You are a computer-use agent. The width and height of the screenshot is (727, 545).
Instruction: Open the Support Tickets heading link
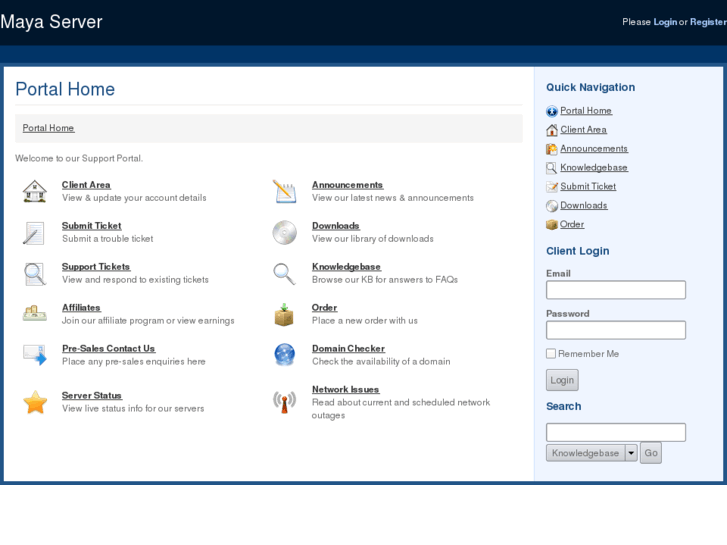point(96,267)
